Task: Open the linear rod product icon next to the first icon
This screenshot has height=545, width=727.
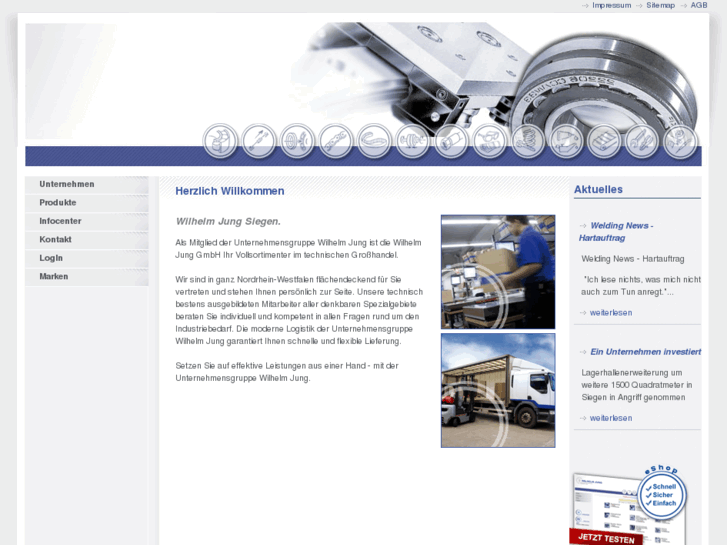Action: (x=259, y=141)
